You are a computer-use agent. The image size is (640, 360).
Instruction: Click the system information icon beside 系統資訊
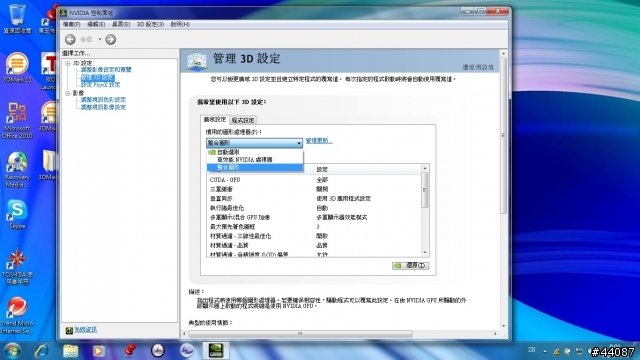(69, 330)
